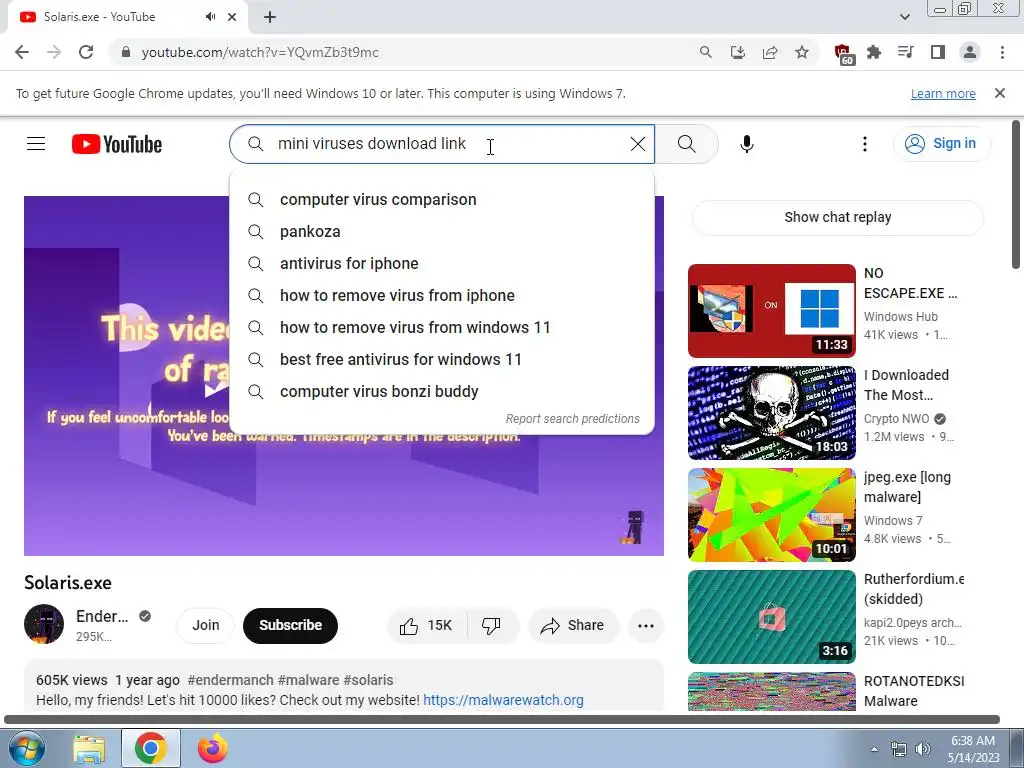Show hidden tray icons arrow
The image size is (1024, 768).
pos(874,749)
